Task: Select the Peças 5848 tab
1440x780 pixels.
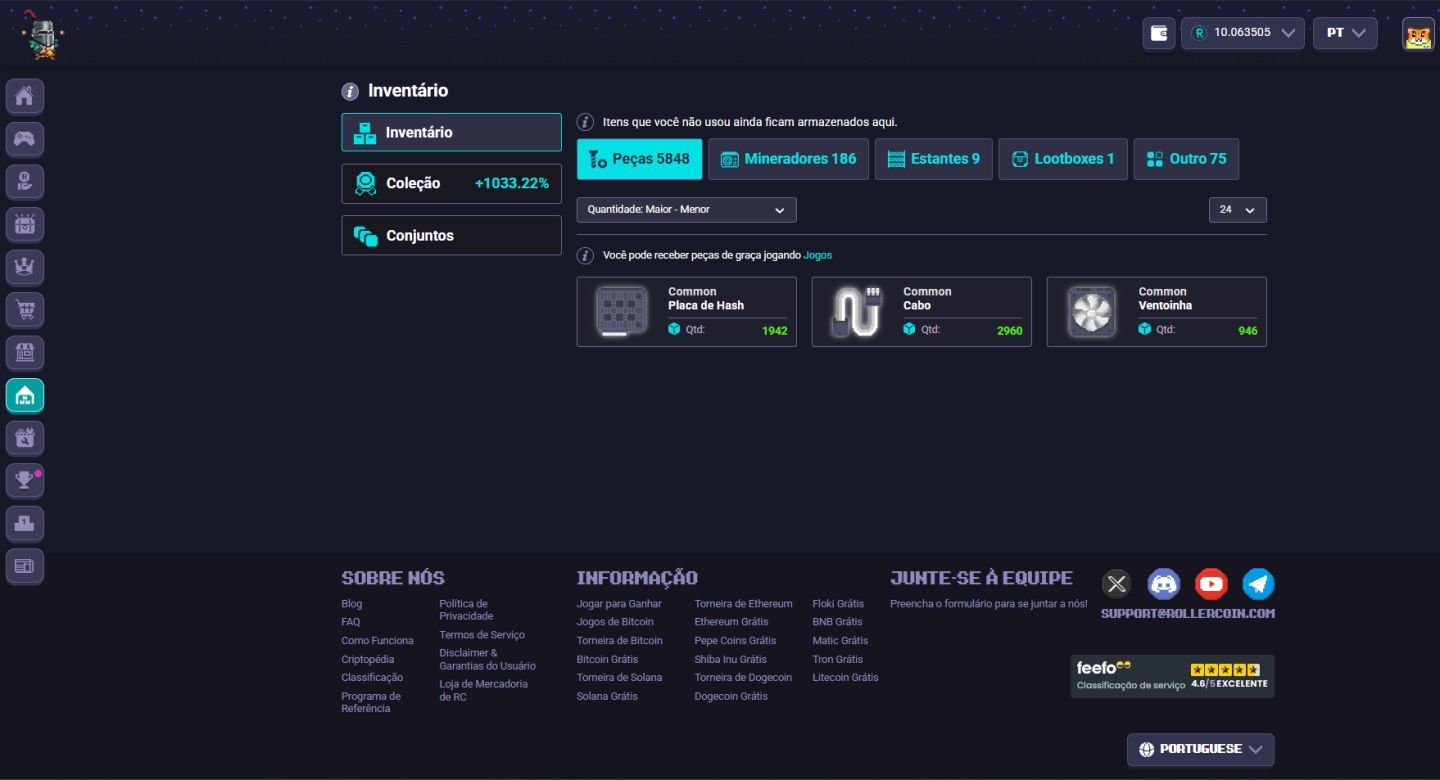Action: 640,159
